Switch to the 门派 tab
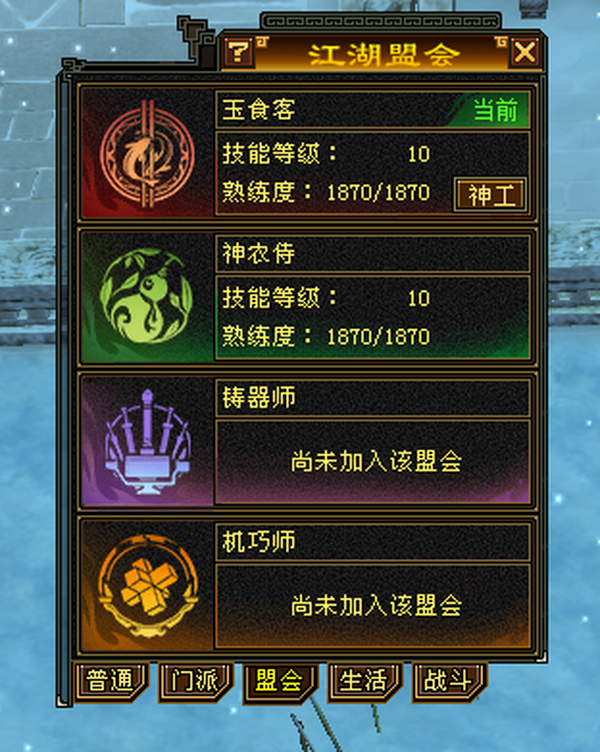This screenshot has width=600, height=752. click(195, 681)
